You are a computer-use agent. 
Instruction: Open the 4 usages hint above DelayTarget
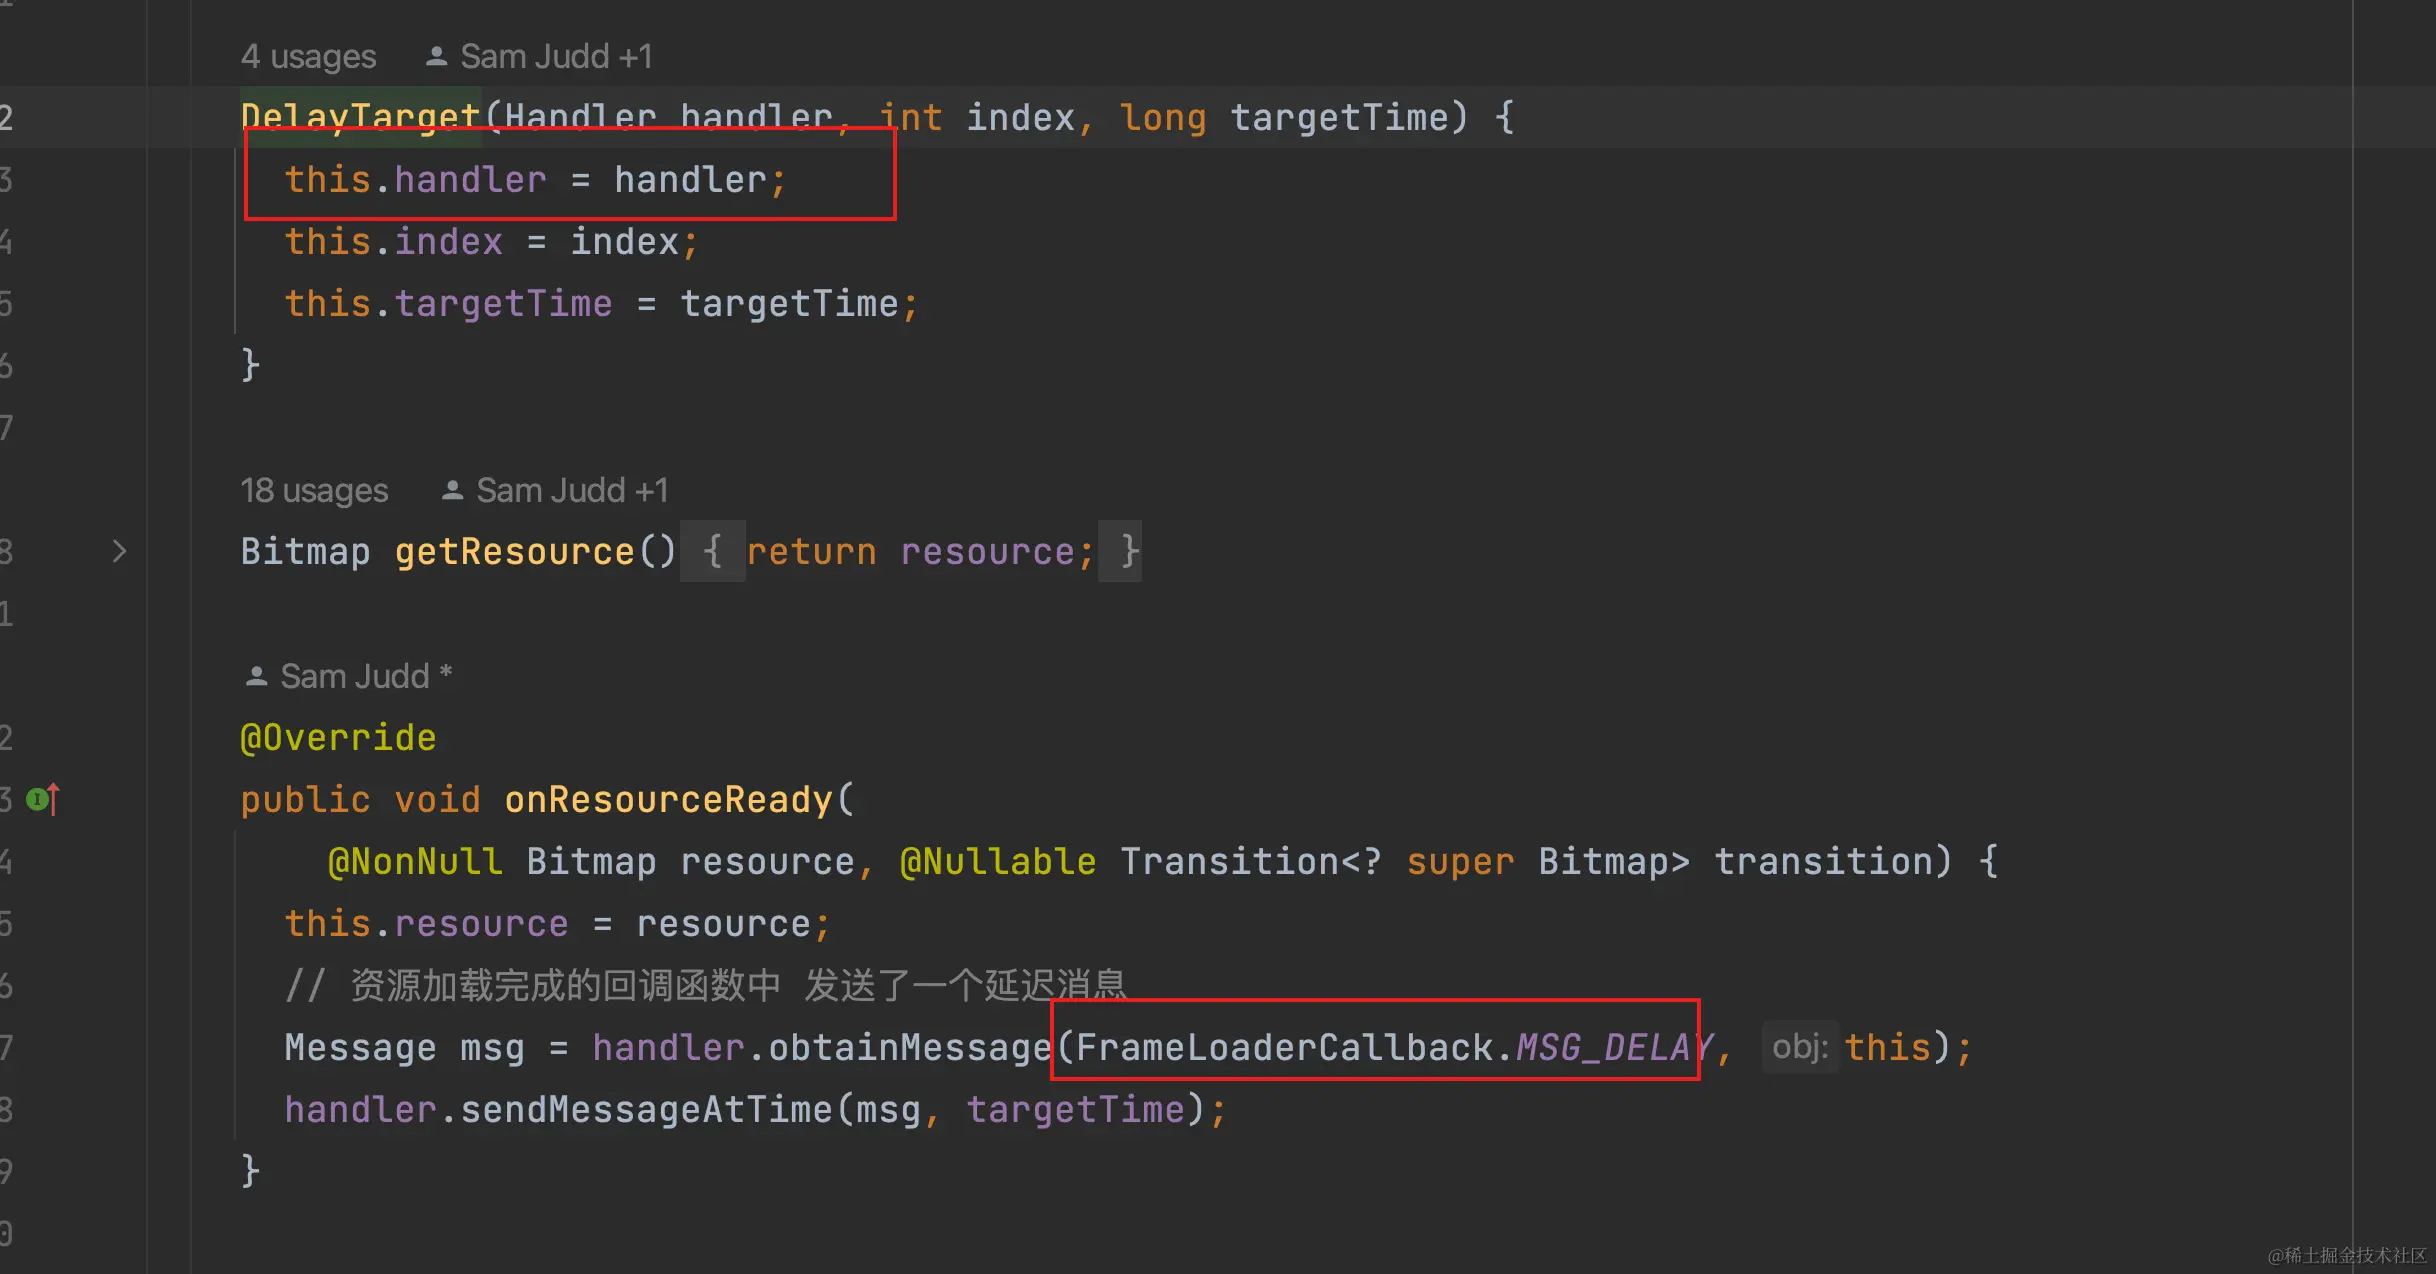[308, 56]
